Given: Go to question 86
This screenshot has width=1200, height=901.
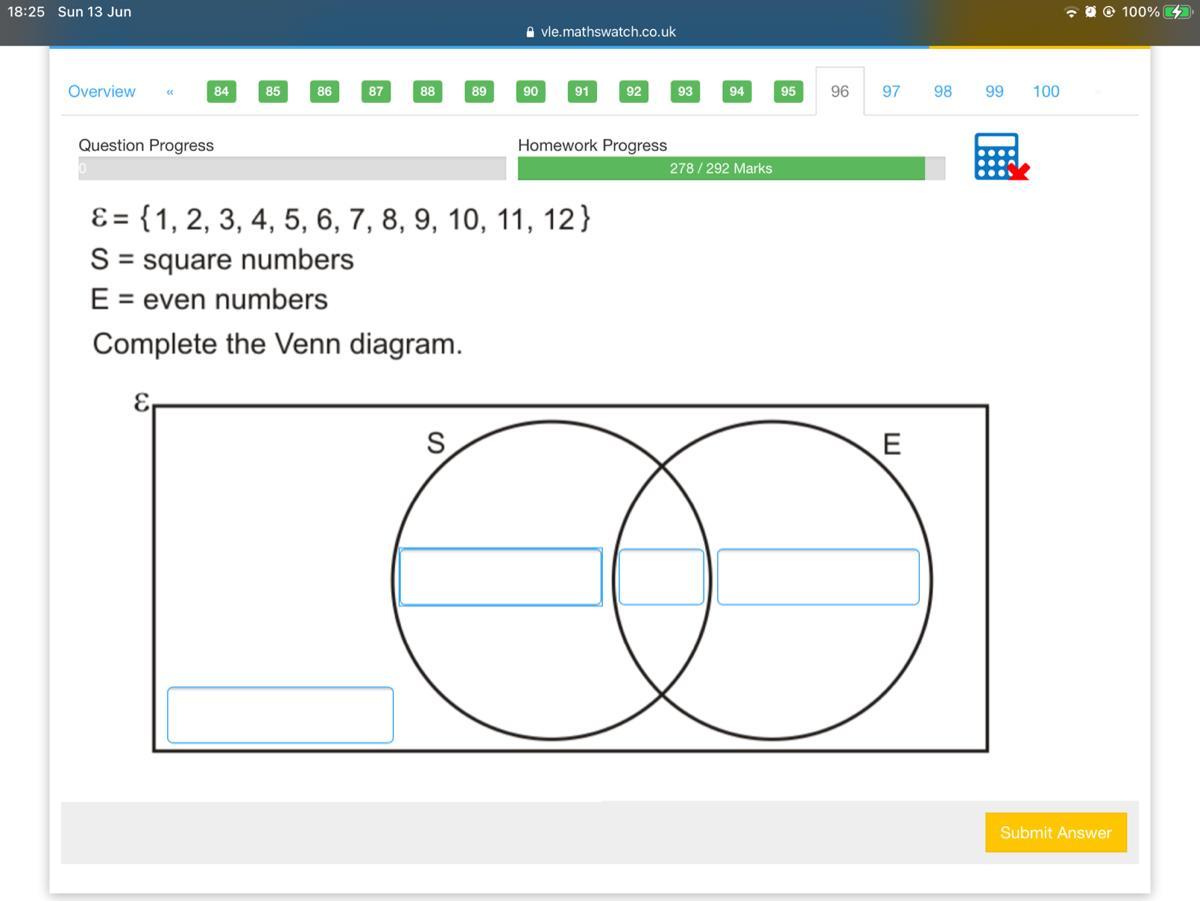Looking at the screenshot, I should tap(324, 91).
